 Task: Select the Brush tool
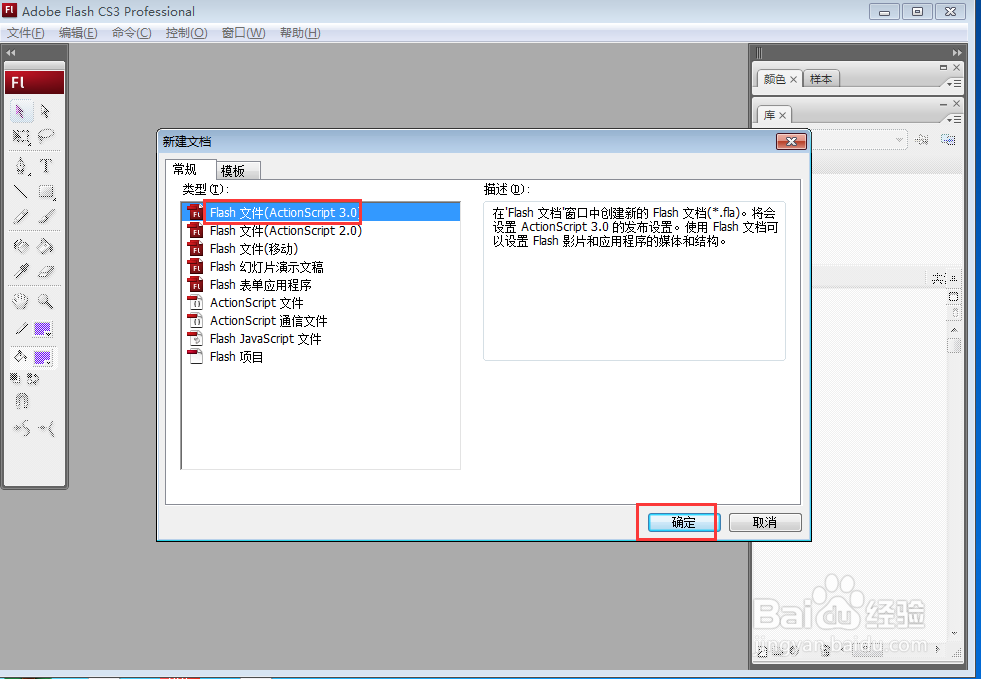click(45, 217)
